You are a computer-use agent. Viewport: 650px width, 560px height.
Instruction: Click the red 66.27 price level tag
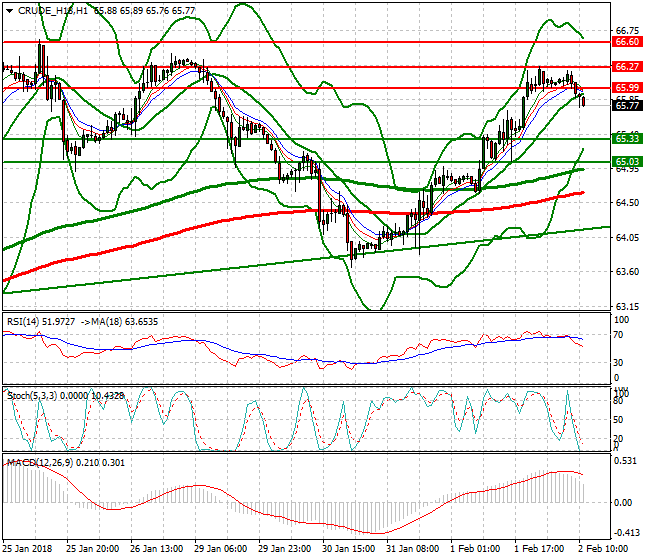(627, 66)
